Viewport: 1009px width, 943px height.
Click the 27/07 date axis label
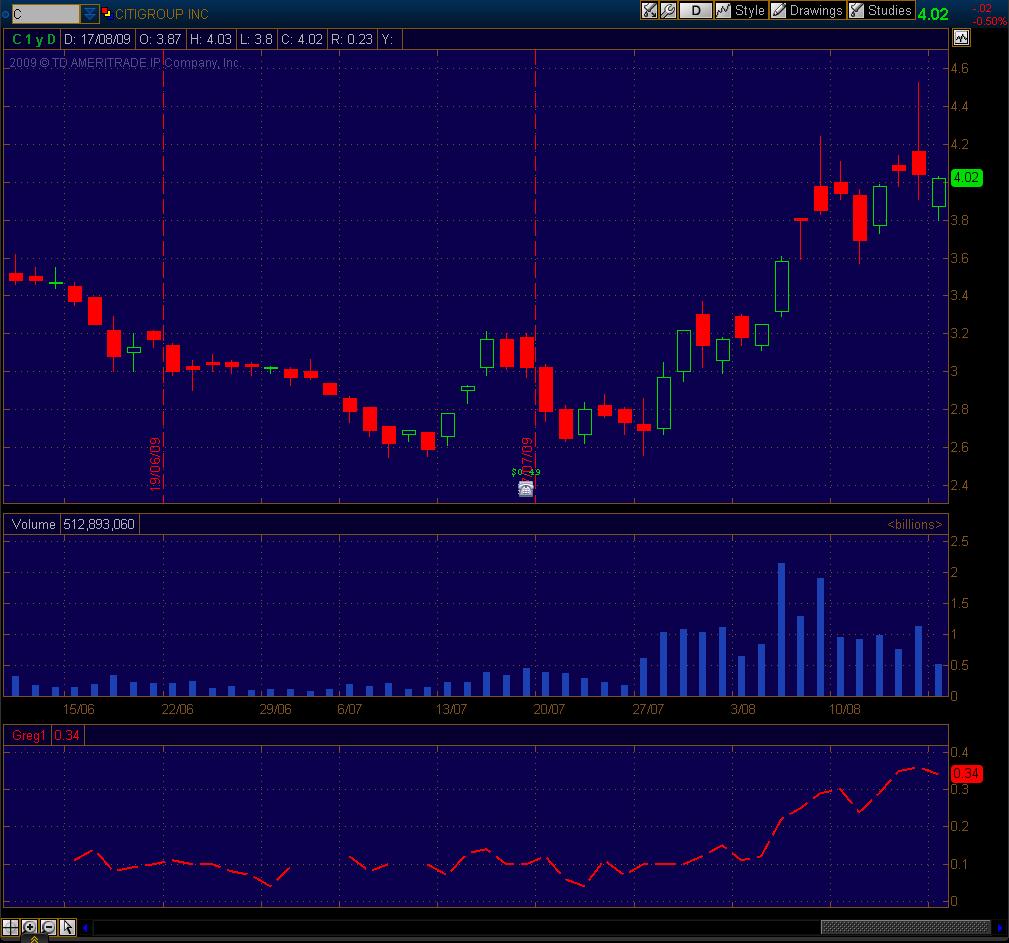click(647, 709)
